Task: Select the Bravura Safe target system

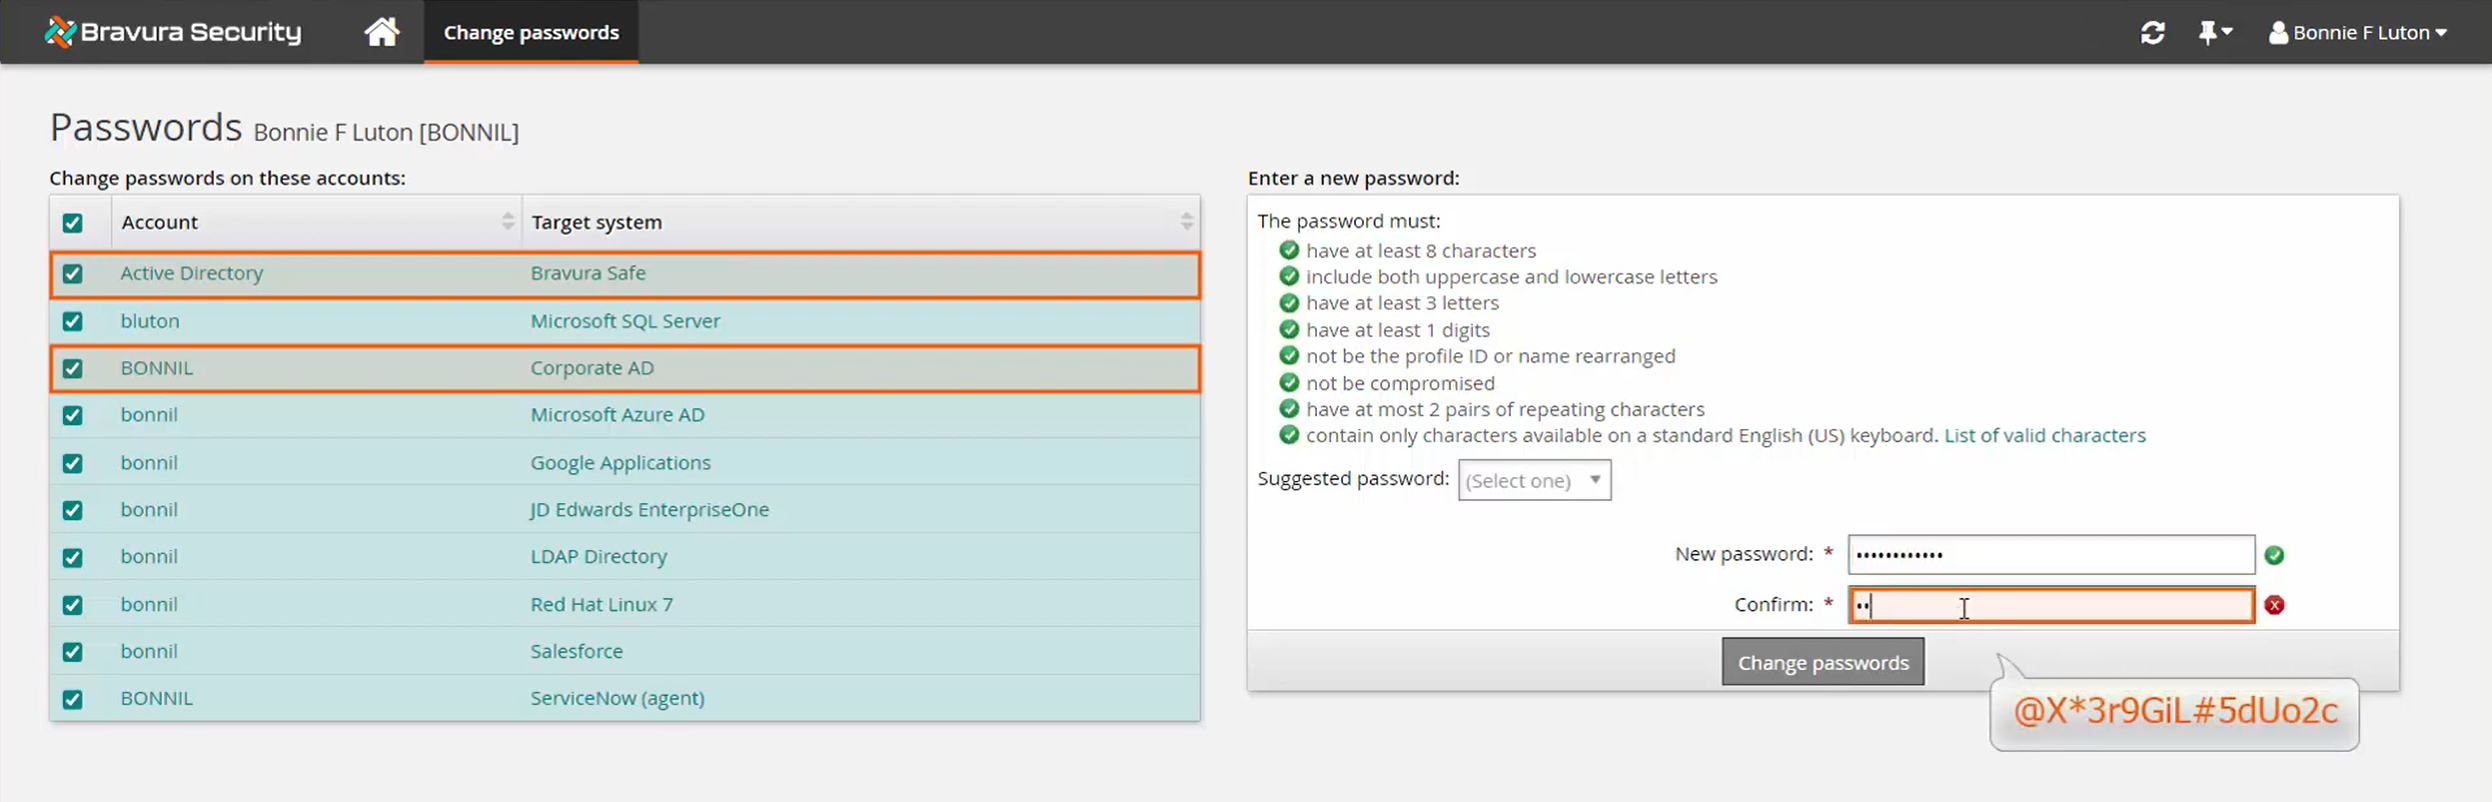Action: [x=588, y=273]
